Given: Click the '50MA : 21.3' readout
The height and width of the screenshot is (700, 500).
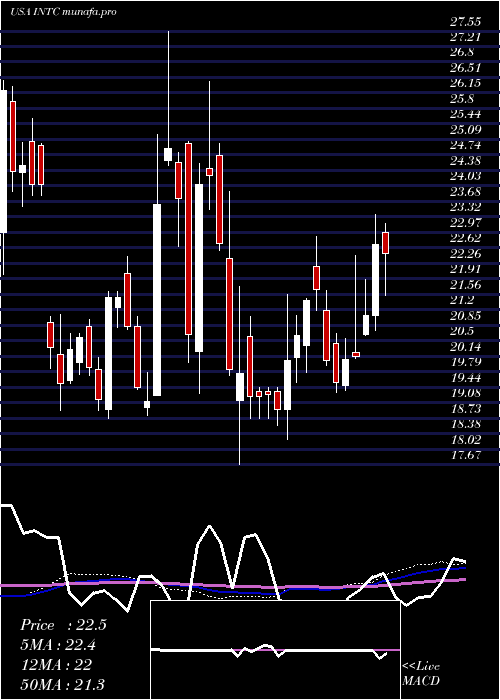Looking at the screenshot, I should [62, 684].
